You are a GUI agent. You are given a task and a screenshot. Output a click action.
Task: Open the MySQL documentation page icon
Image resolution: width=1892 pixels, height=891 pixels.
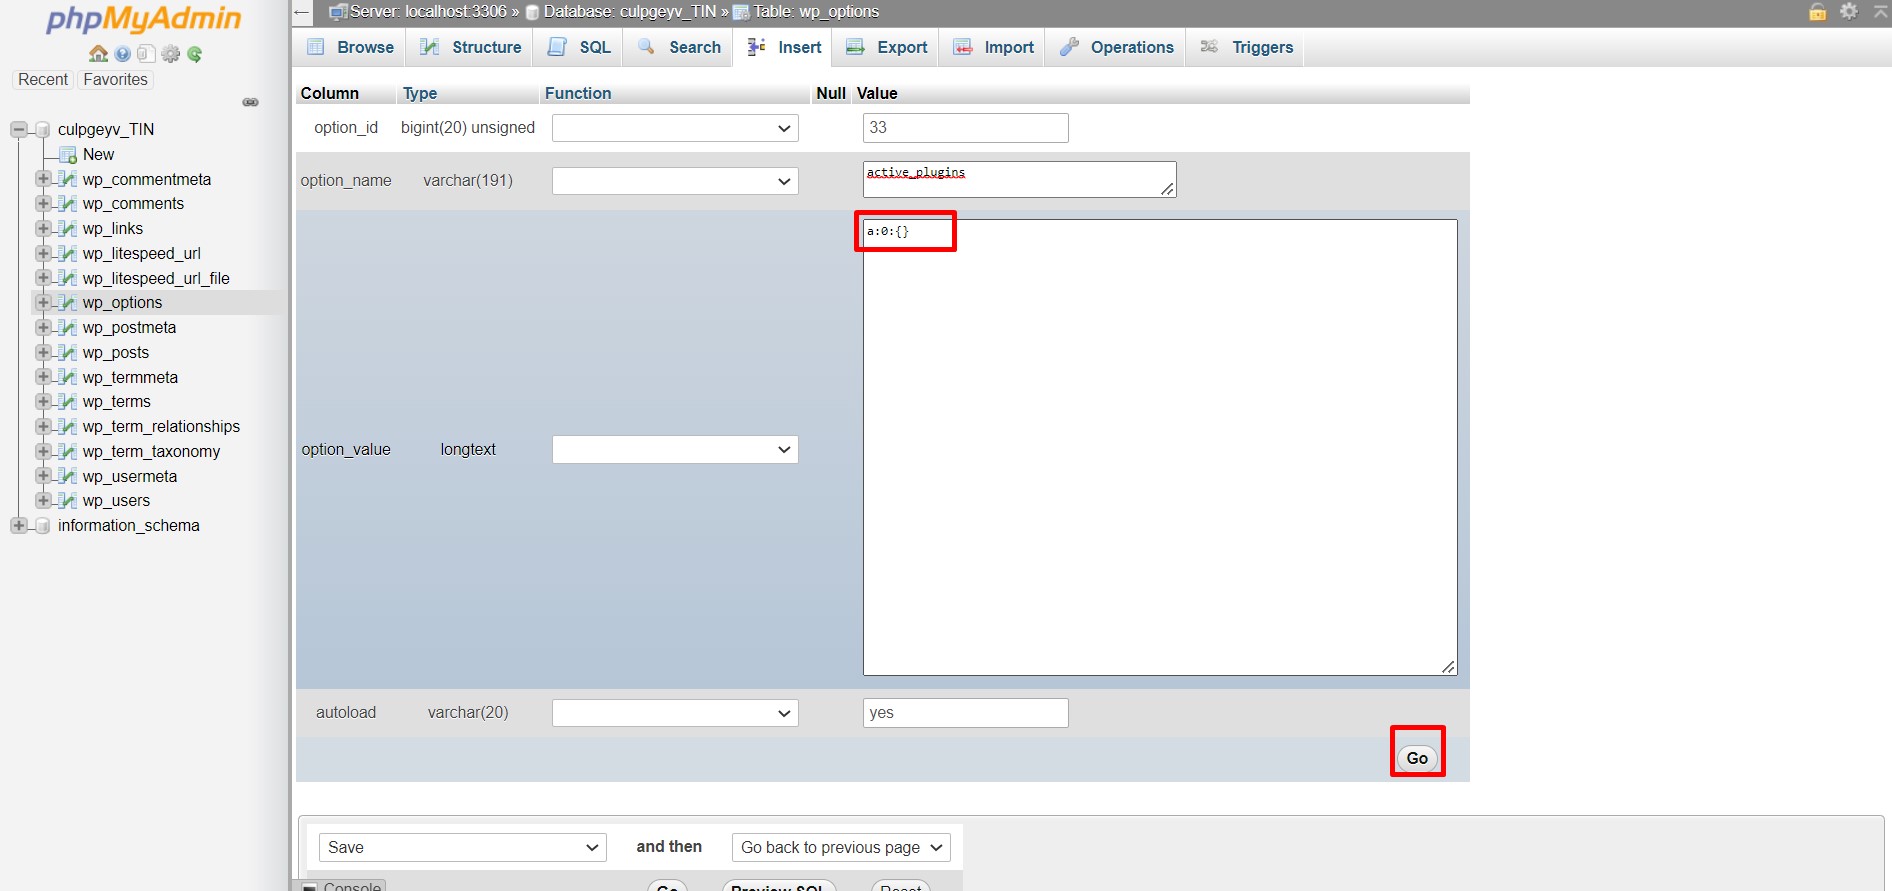146,54
